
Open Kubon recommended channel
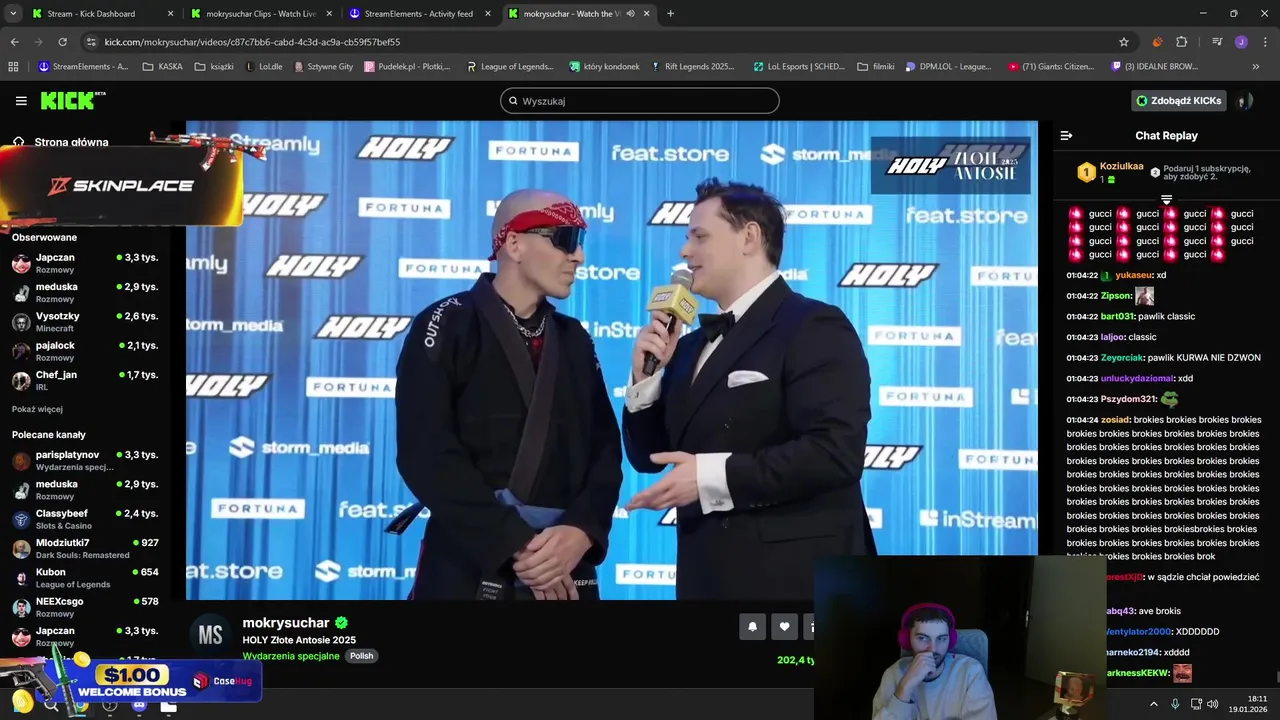click(x=85, y=578)
